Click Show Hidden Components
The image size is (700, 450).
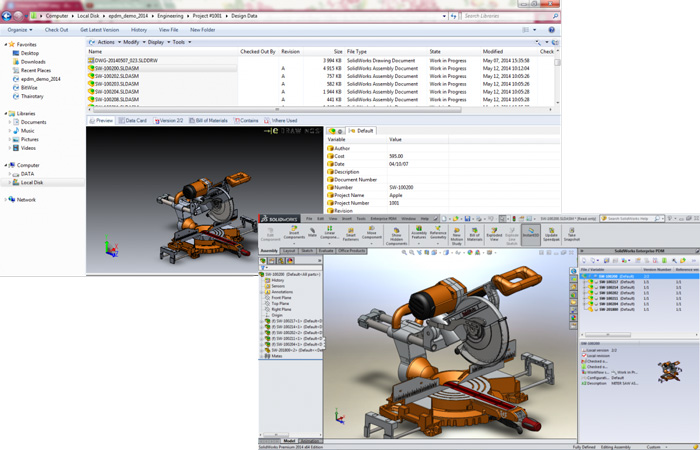[x=396, y=235]
